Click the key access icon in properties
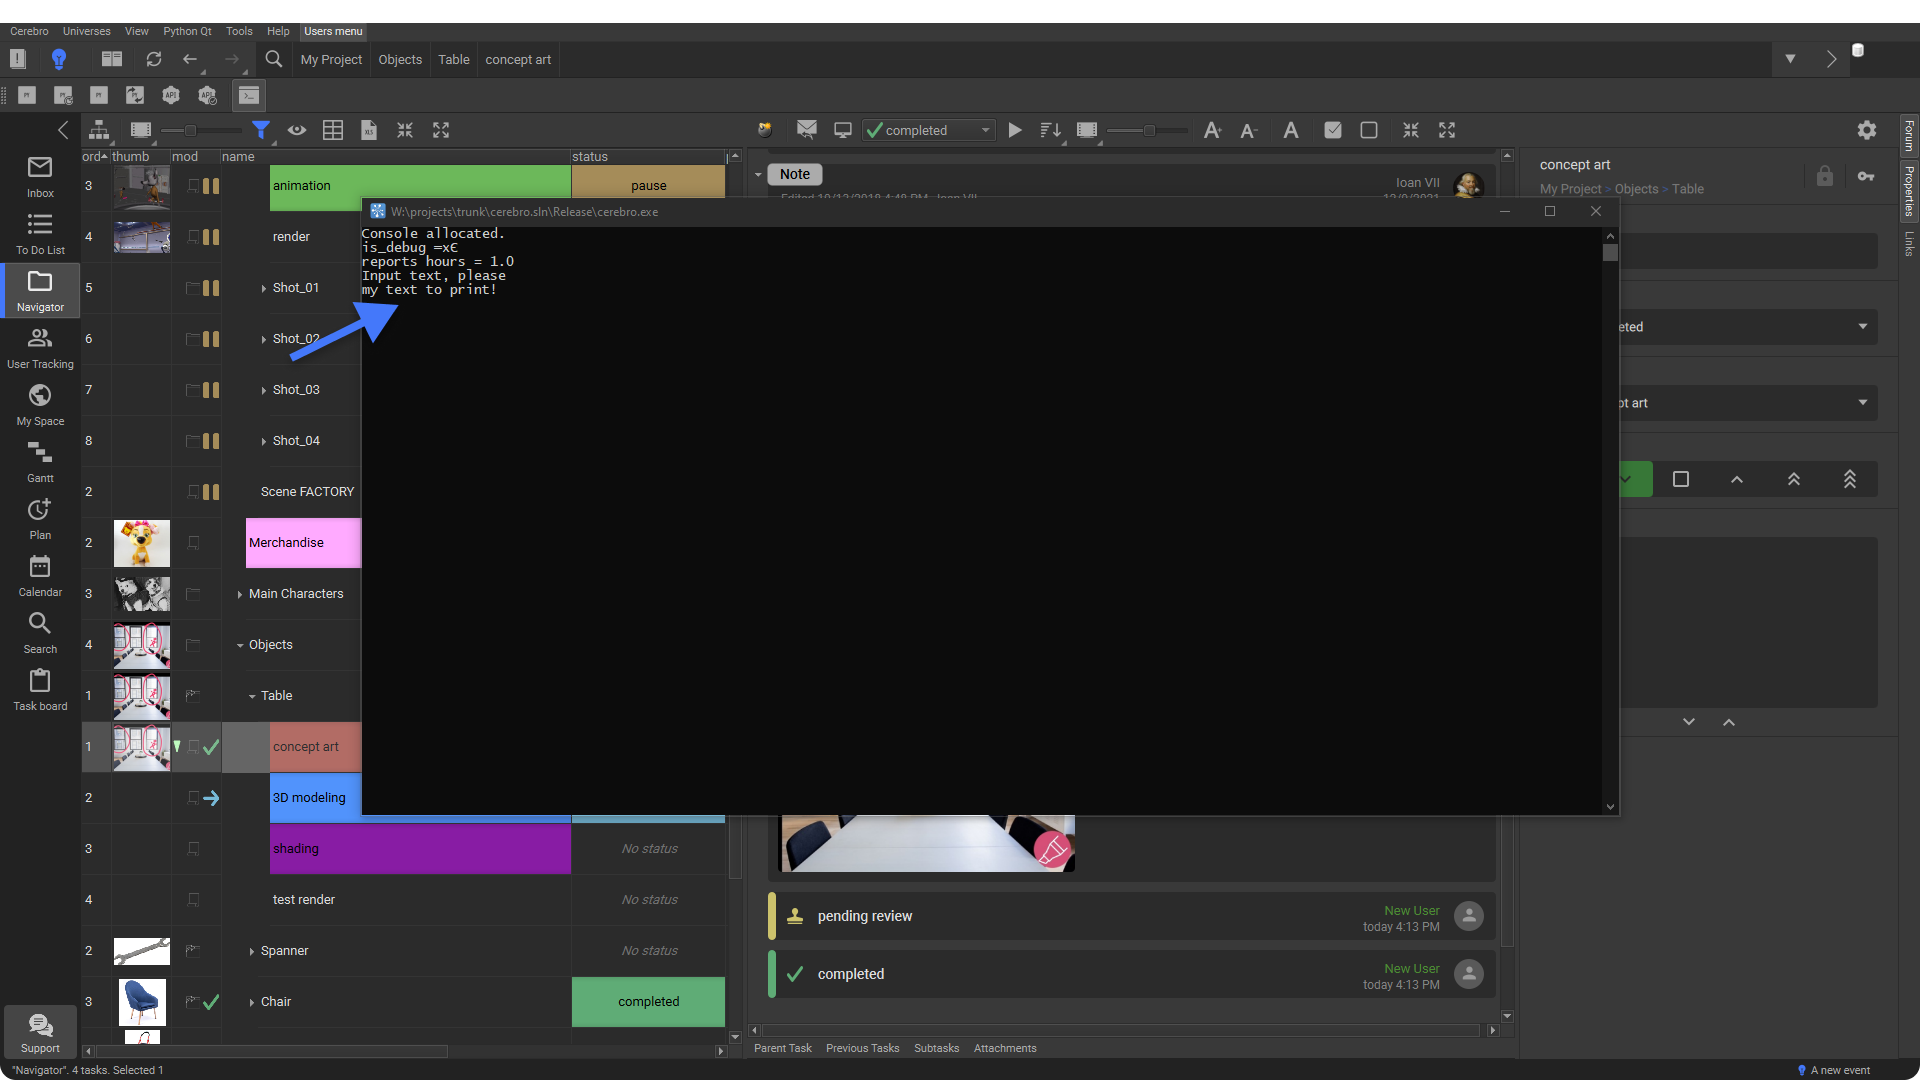The height and width of the screenshot is (1080, 1920). (x=1866, y=176)
